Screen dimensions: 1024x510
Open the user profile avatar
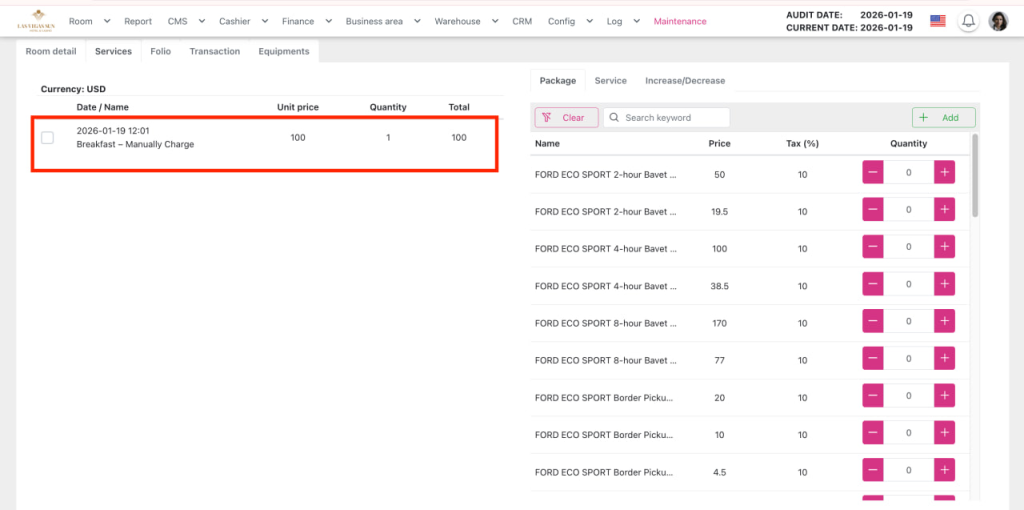pyautogui.click(x=998, y=21)
